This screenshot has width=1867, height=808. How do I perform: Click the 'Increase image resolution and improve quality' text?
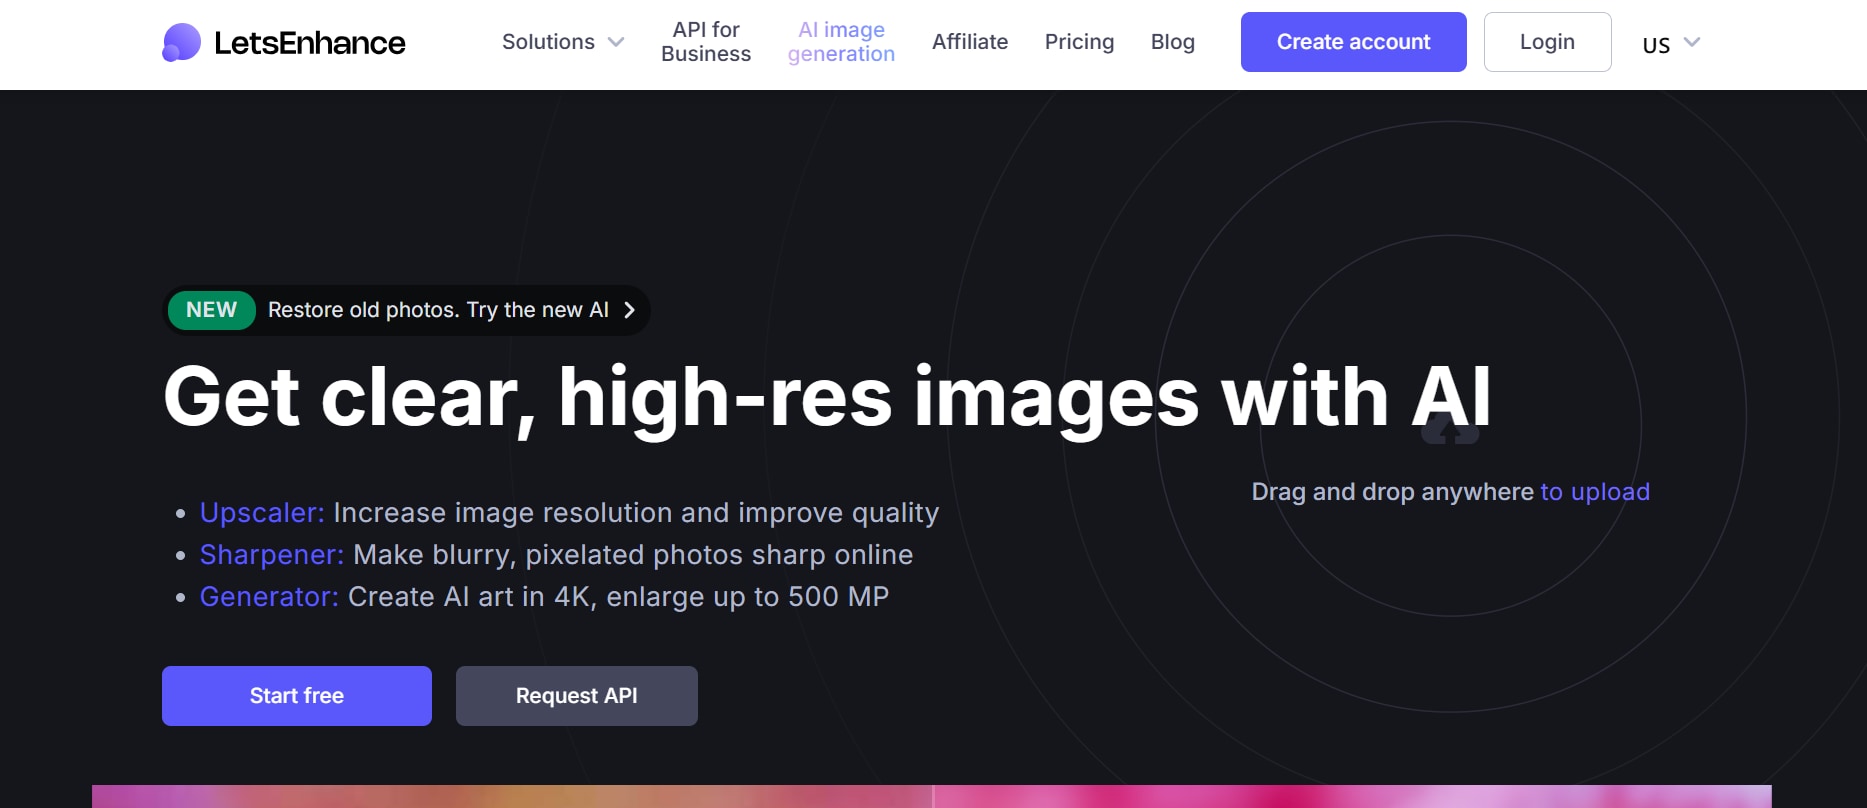(636, 513)
